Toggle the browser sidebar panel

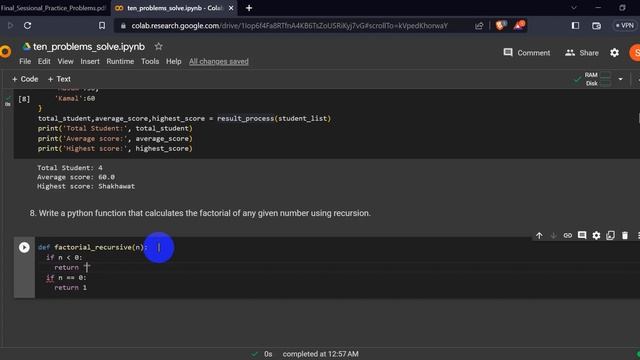click(575, 26)
